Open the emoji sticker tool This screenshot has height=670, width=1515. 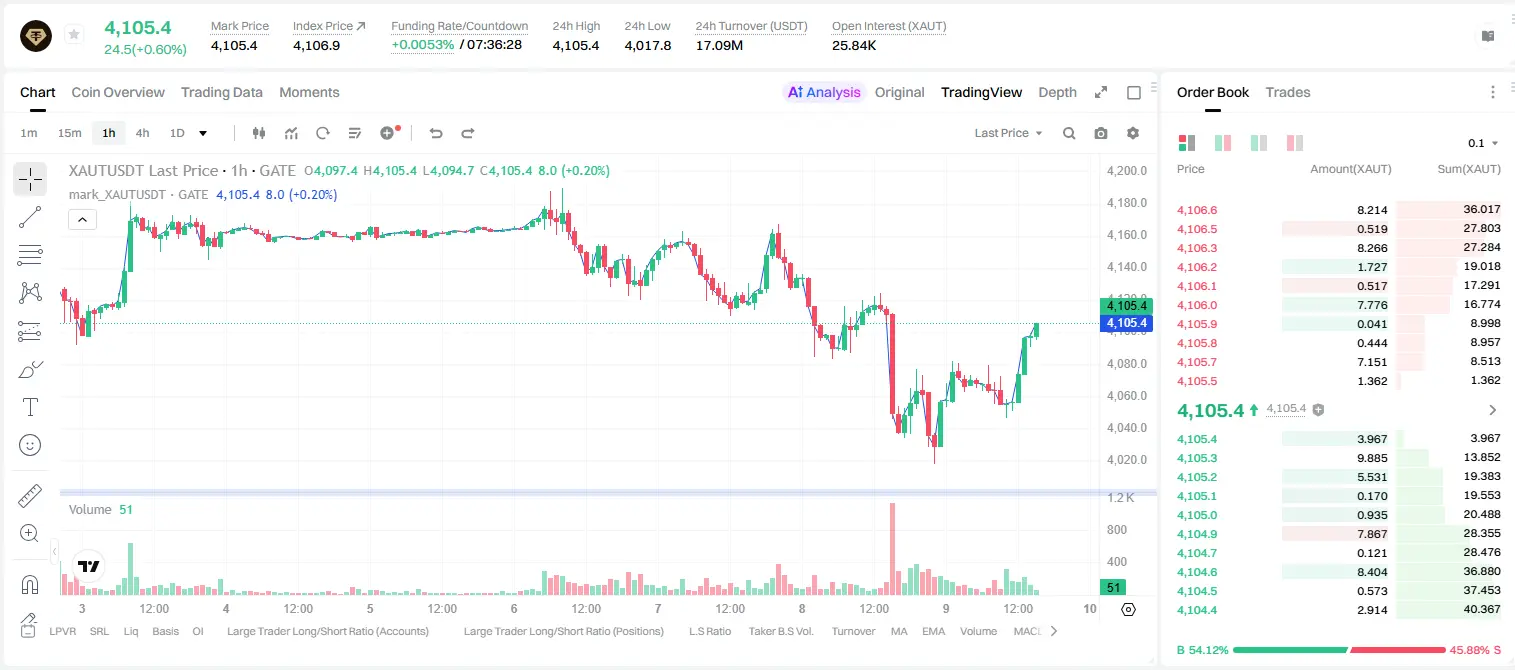pos(30,445)
